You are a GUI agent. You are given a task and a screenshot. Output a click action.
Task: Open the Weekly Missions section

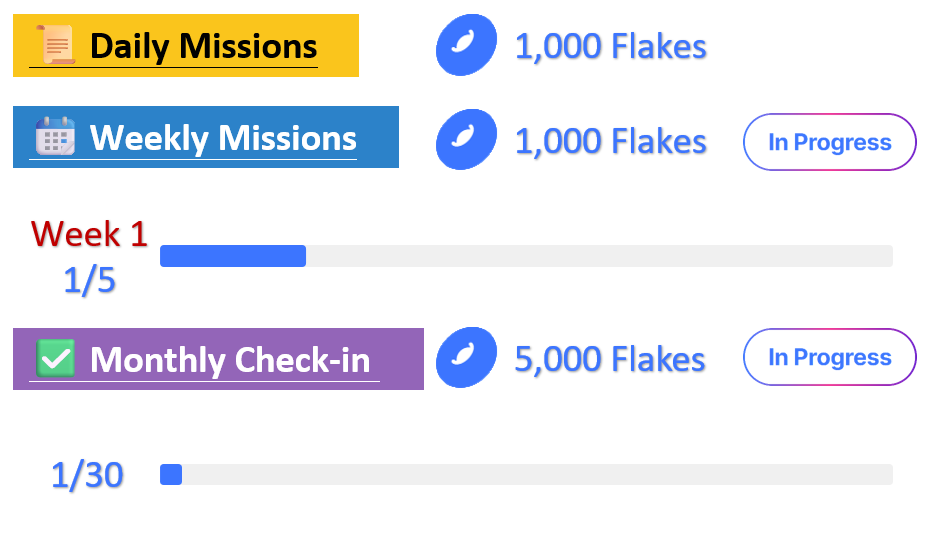click(x=222, y=138)
